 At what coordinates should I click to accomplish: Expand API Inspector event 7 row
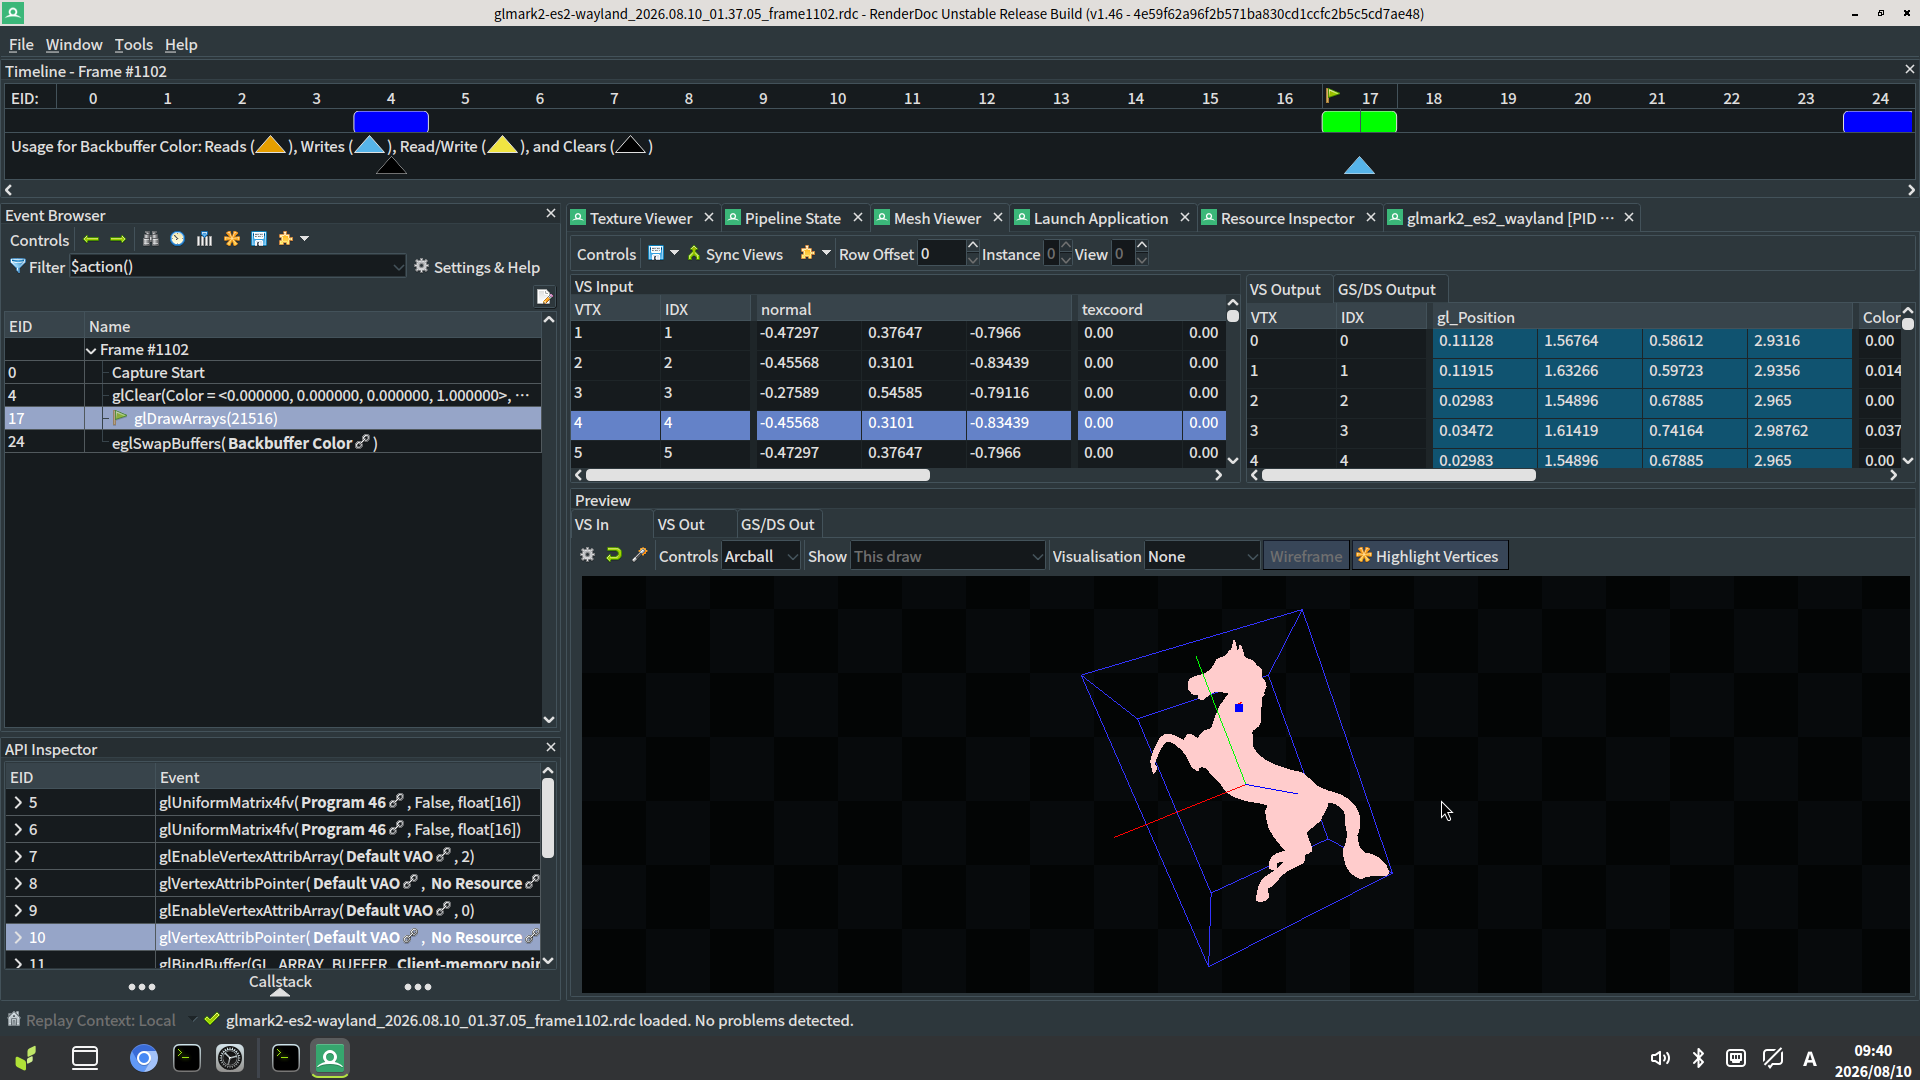18,856
